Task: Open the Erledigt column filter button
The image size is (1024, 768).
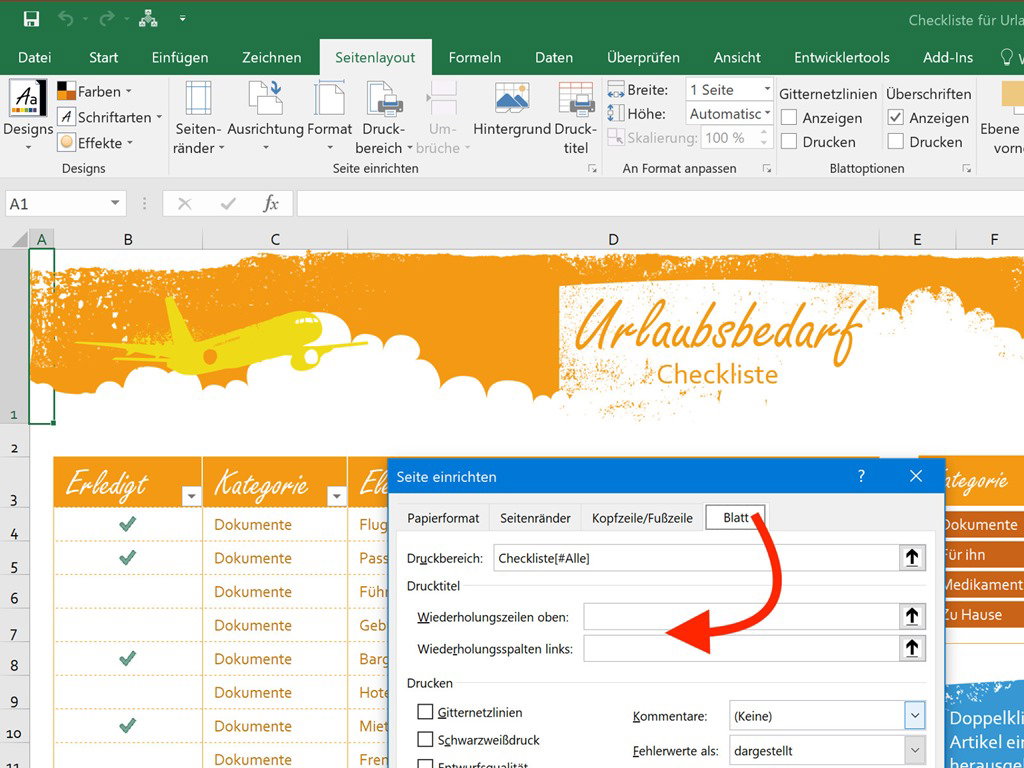Action: coord(191,495)
